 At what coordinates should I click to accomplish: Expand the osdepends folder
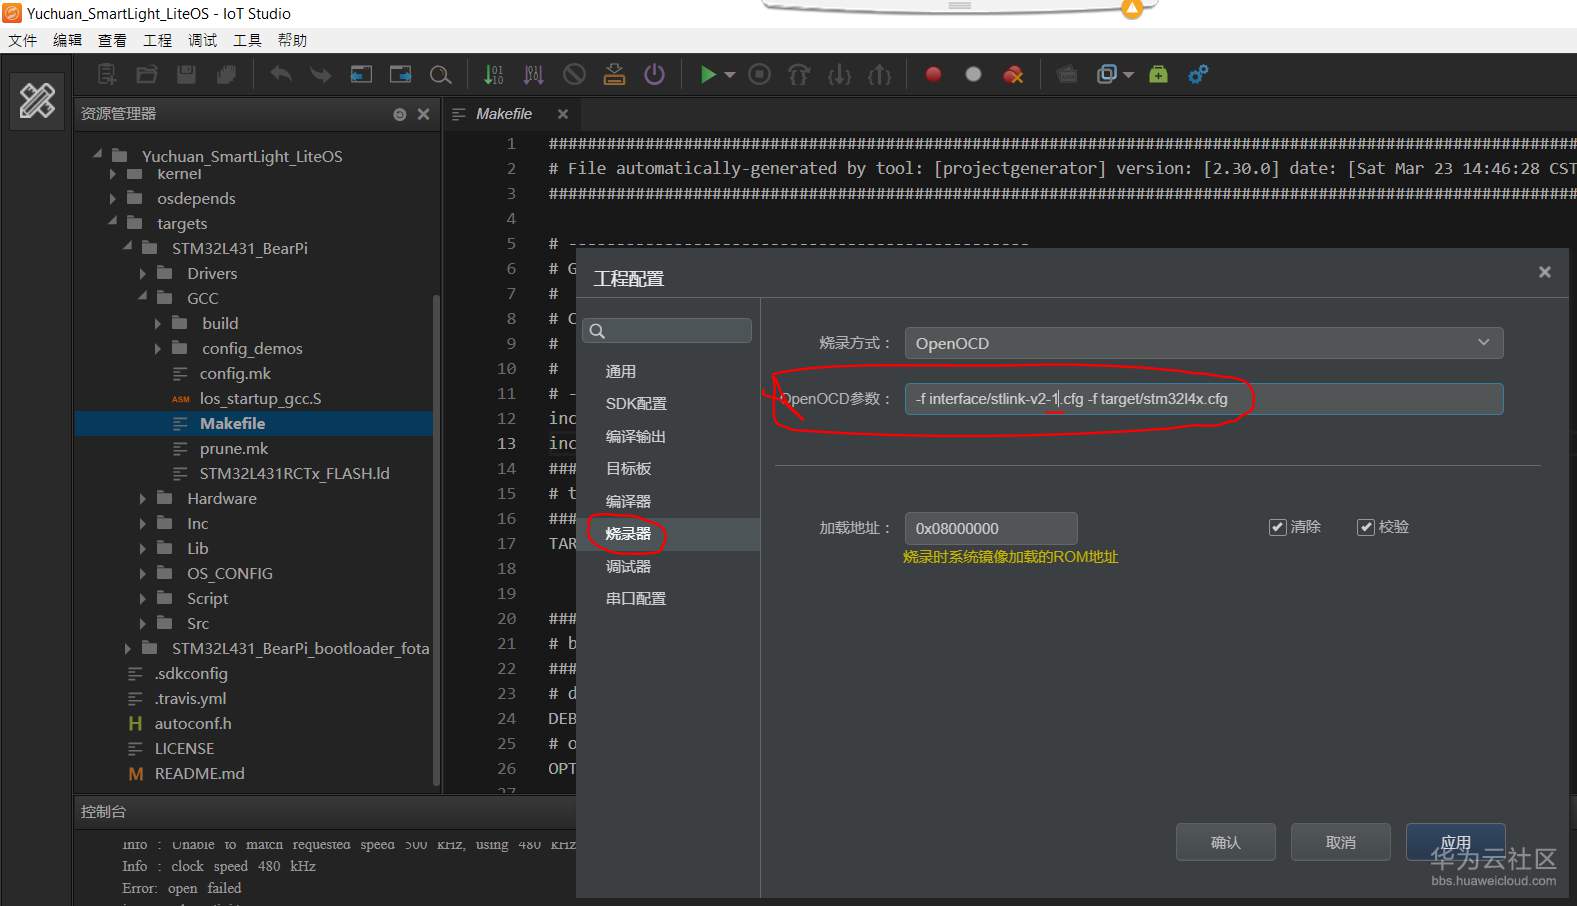click(x=112, y=199)
